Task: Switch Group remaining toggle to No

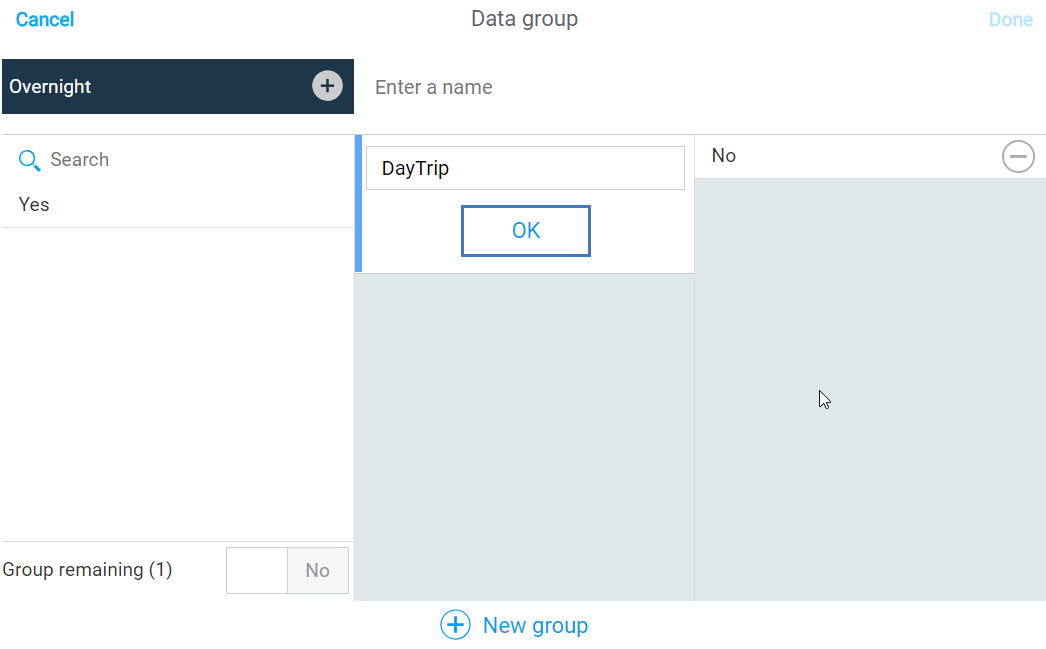Action: (x=317, y=570)
